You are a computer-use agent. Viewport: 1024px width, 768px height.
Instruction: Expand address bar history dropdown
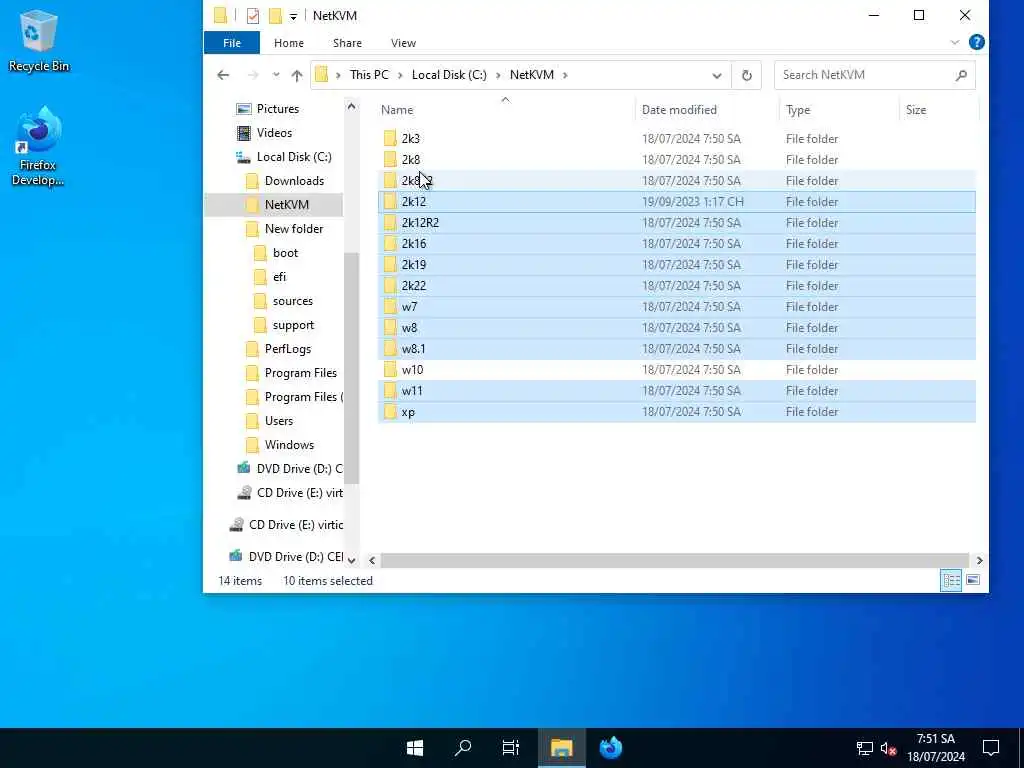coord(716,76)
